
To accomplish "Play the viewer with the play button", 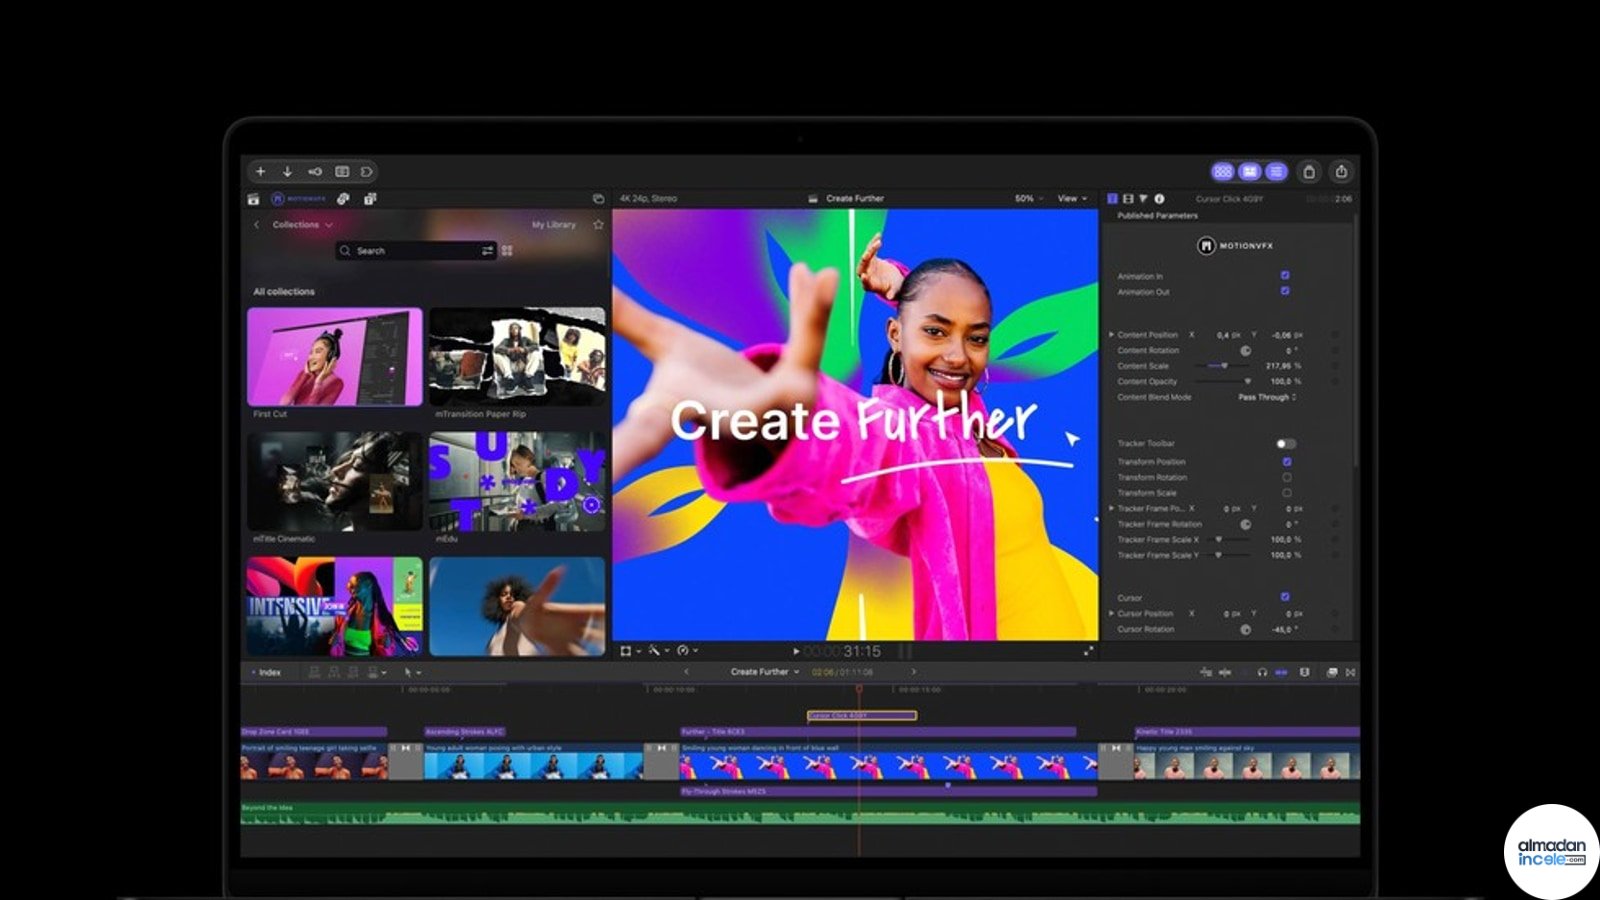I will tap(796, 651).
